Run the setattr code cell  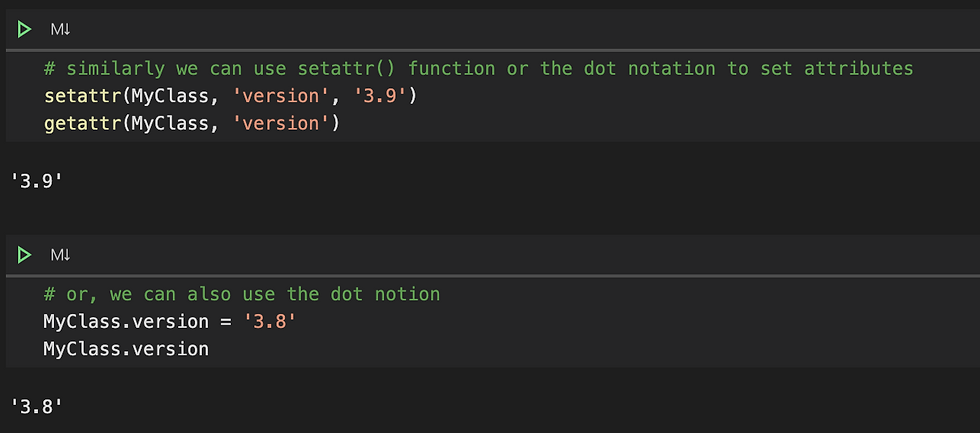[24, 29]
